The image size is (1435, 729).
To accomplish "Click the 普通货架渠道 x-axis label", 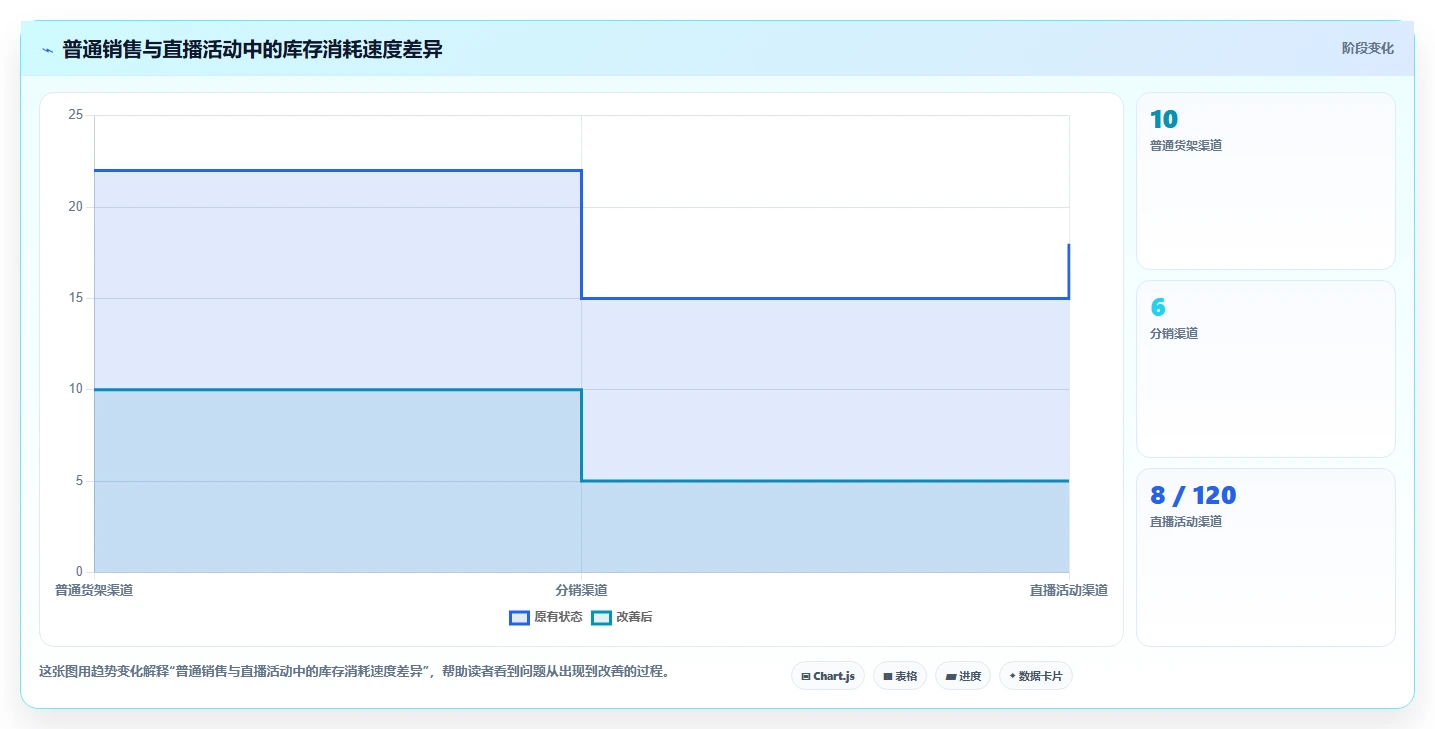I will [x=94, y=590].
